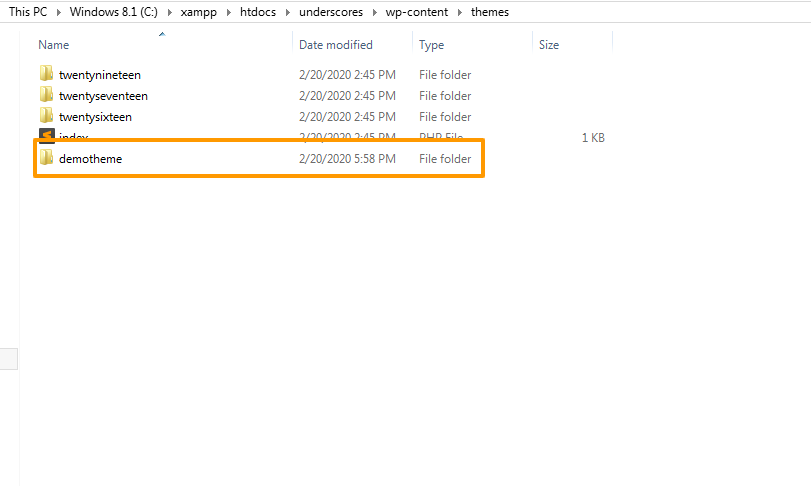Navigate to Windows 8.1 (C:) breadcrumb

pos(114,12)
